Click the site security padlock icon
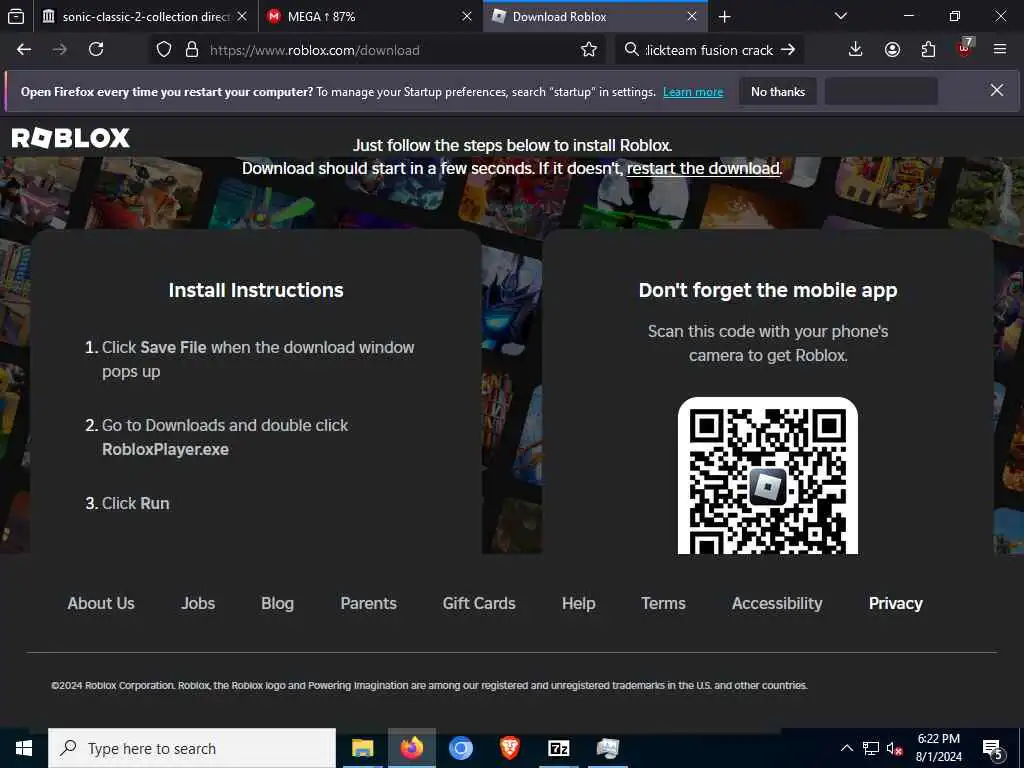 (191, 50)
